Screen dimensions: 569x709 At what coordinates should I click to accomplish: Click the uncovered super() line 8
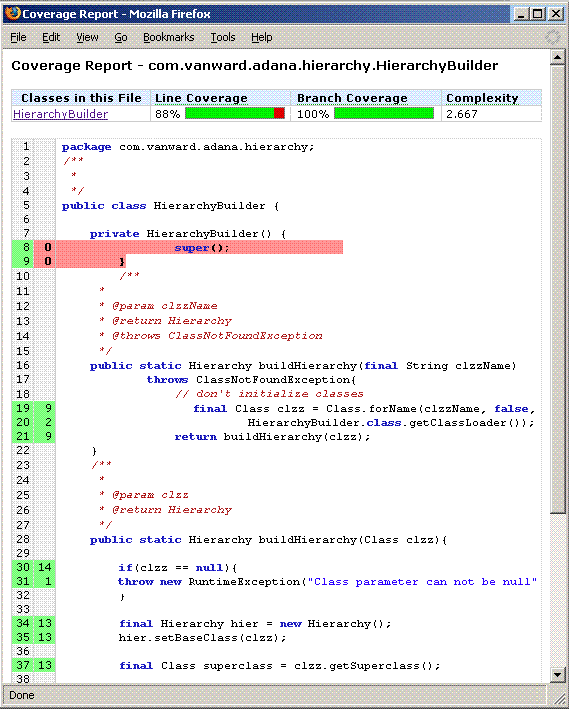point(199,247)
